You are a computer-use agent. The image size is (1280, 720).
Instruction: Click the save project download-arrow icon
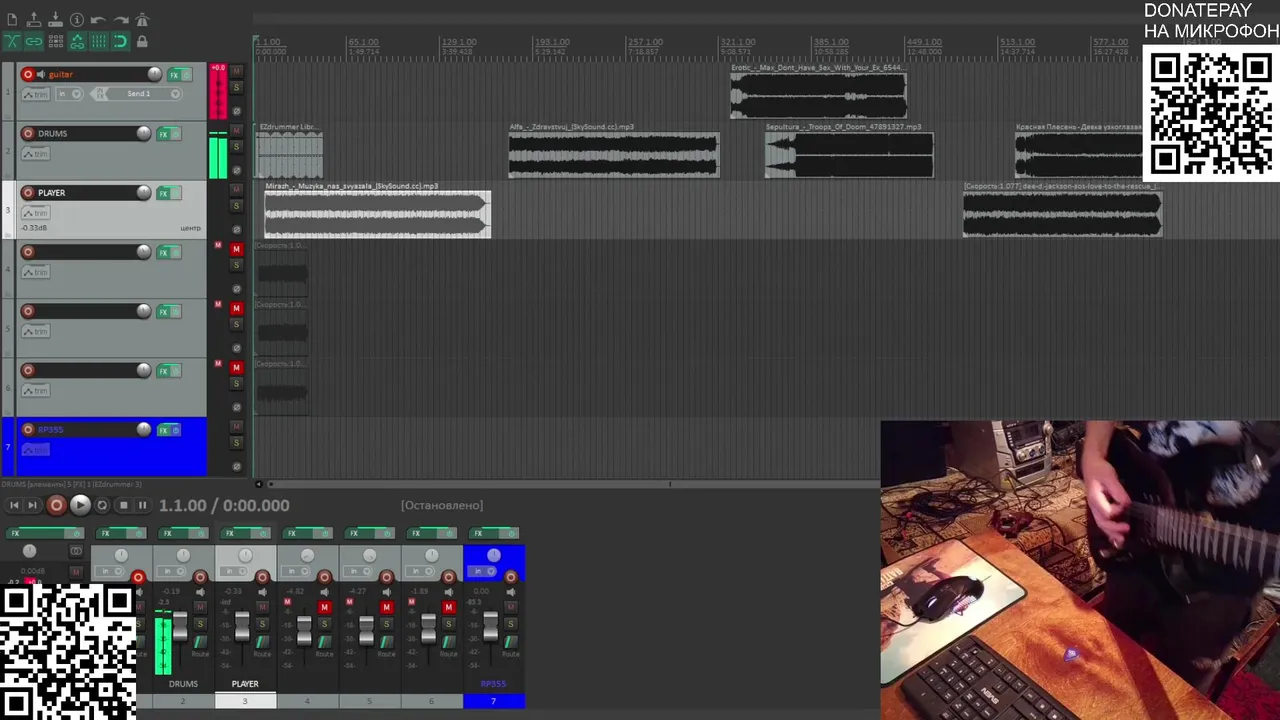(55, 20)
